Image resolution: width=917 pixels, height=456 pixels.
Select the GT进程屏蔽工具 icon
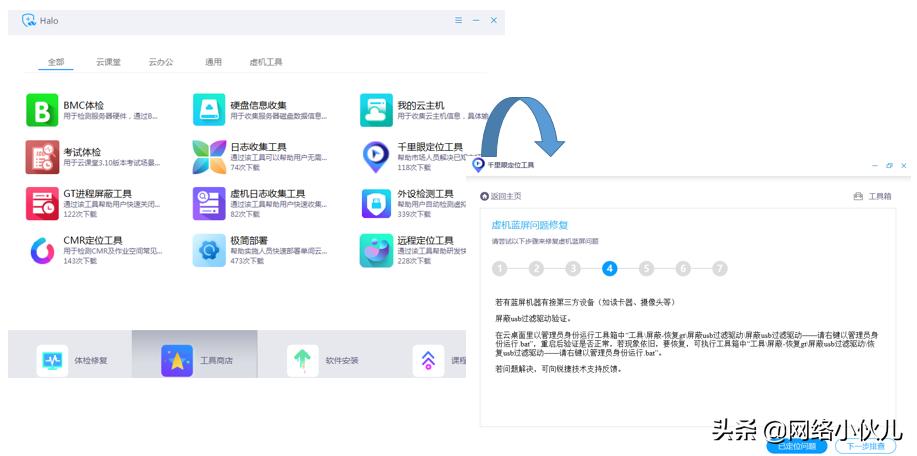tap(42, 203)
